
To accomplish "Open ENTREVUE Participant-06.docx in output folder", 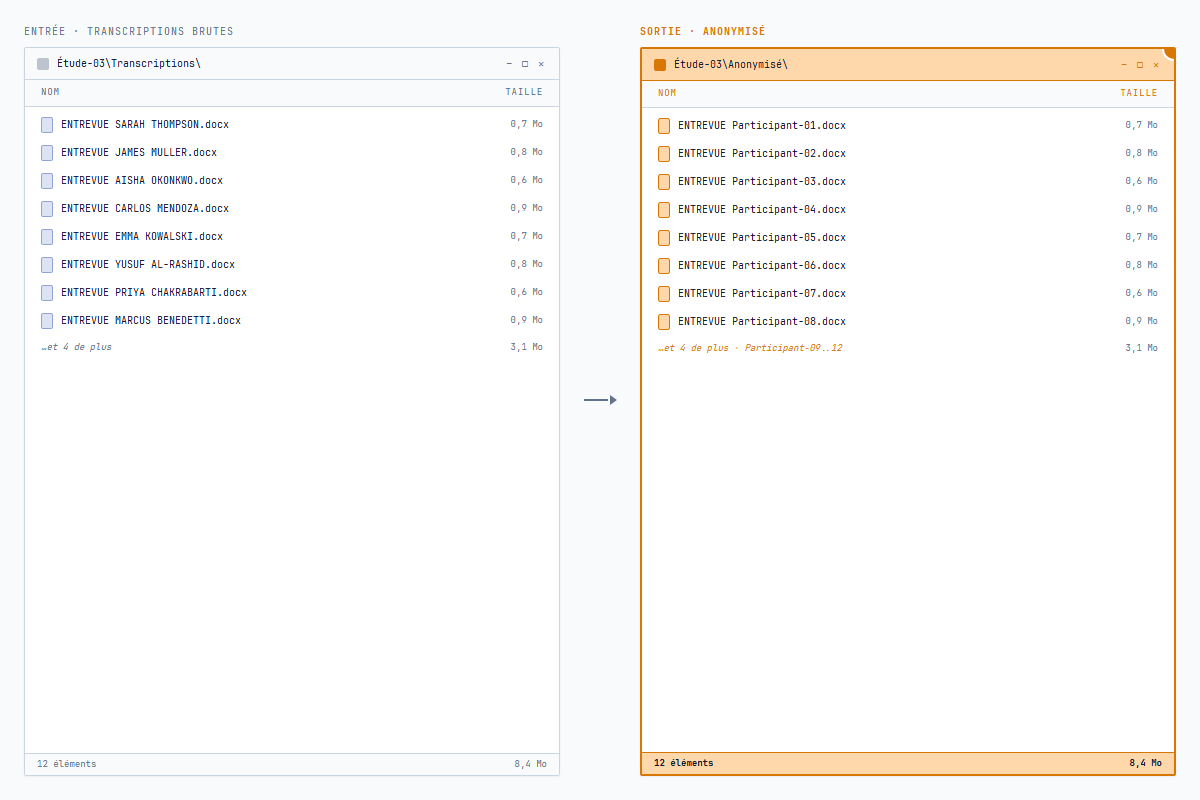I will tap(761, 266).
